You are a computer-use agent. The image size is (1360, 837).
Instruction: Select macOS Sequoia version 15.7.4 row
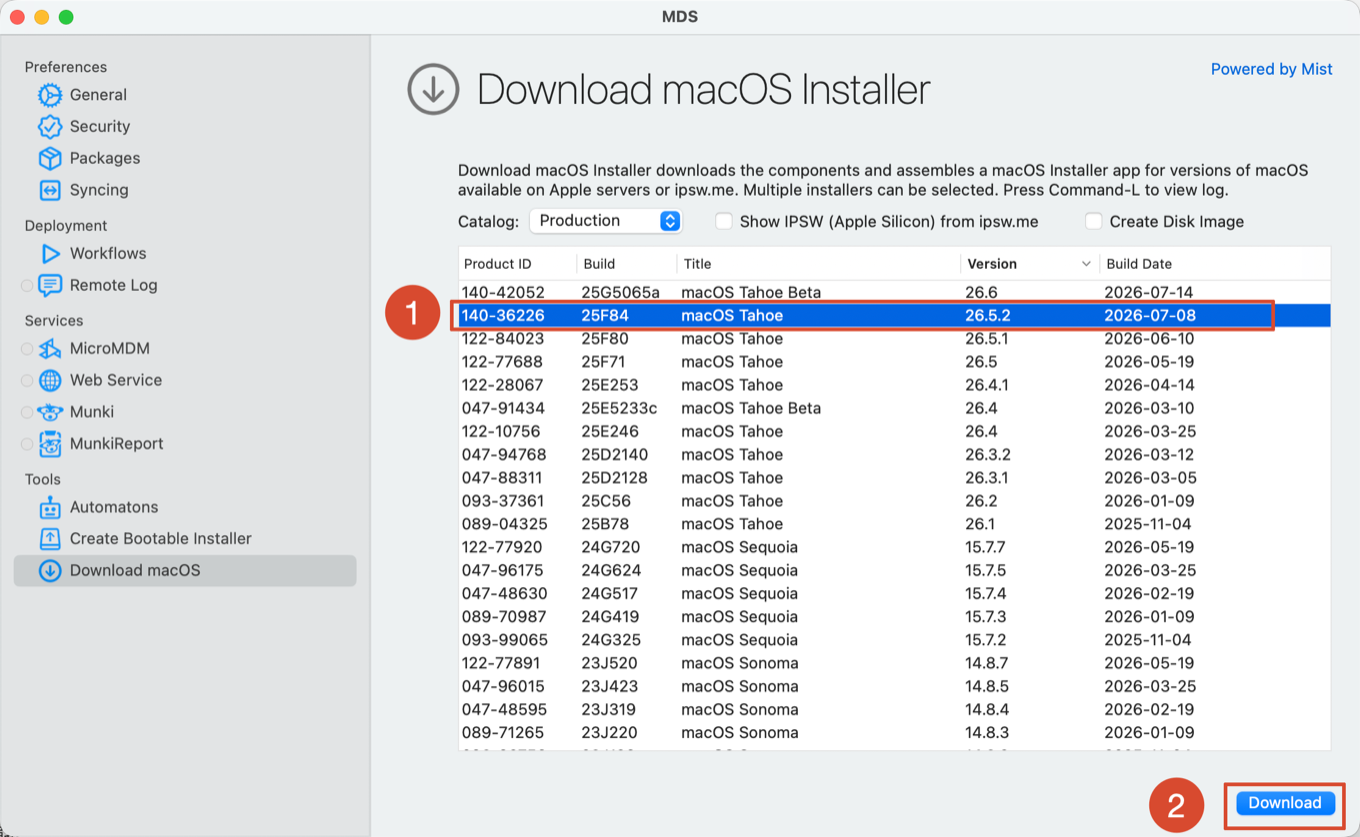click(895, 594)
